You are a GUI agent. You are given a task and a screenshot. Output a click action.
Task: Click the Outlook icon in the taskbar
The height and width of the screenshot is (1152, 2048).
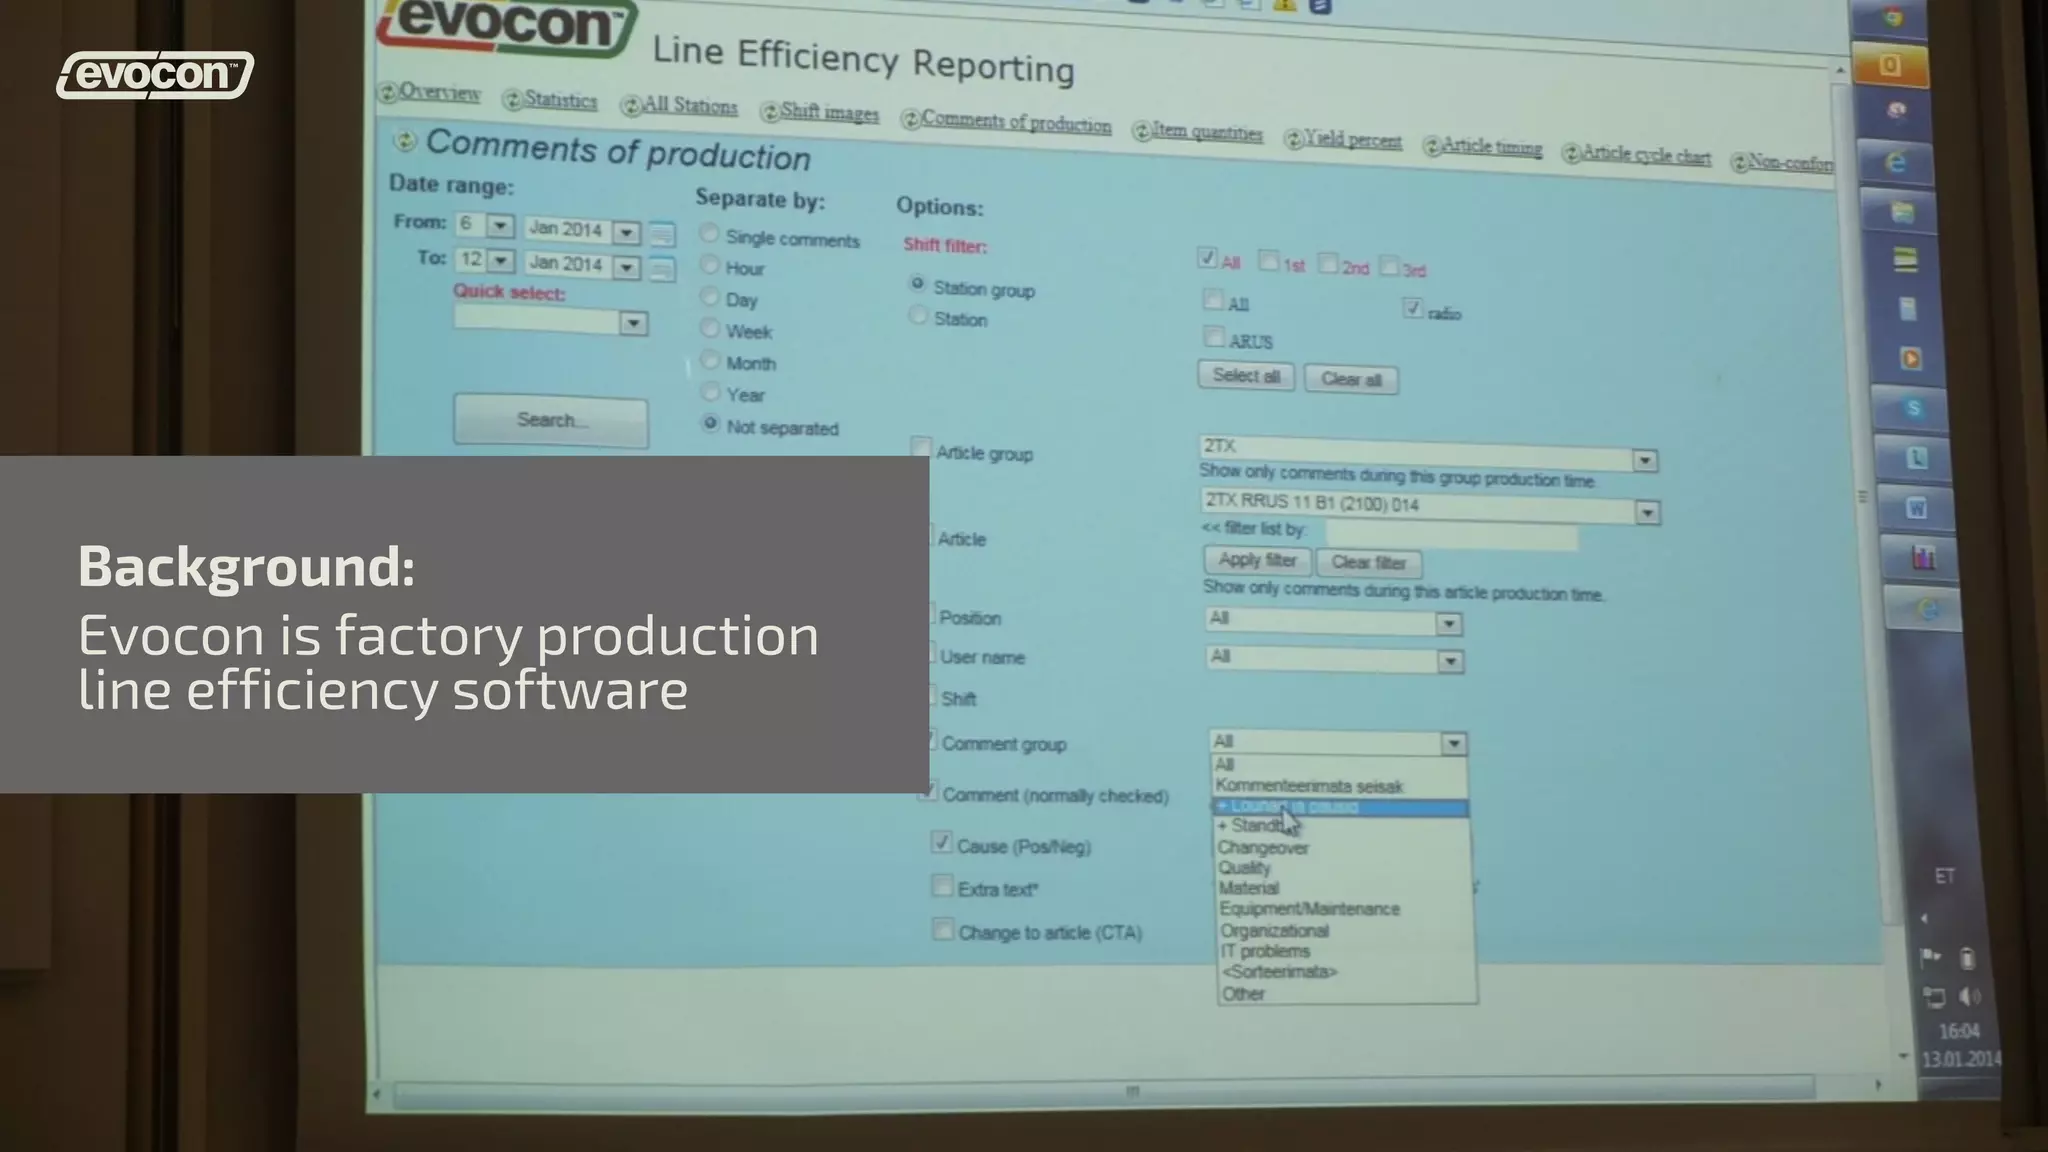[x=1889, y=66]
